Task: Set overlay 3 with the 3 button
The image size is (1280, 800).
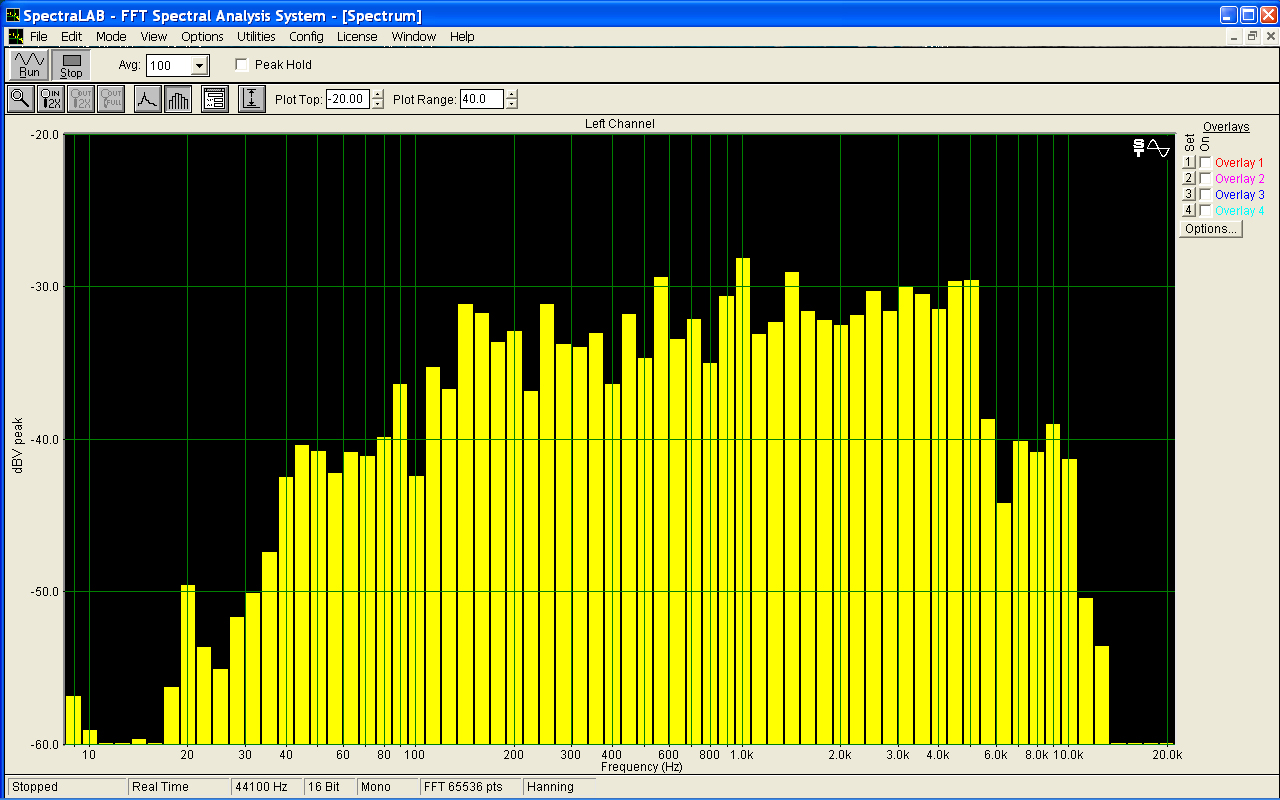Action: point(1189,195)
